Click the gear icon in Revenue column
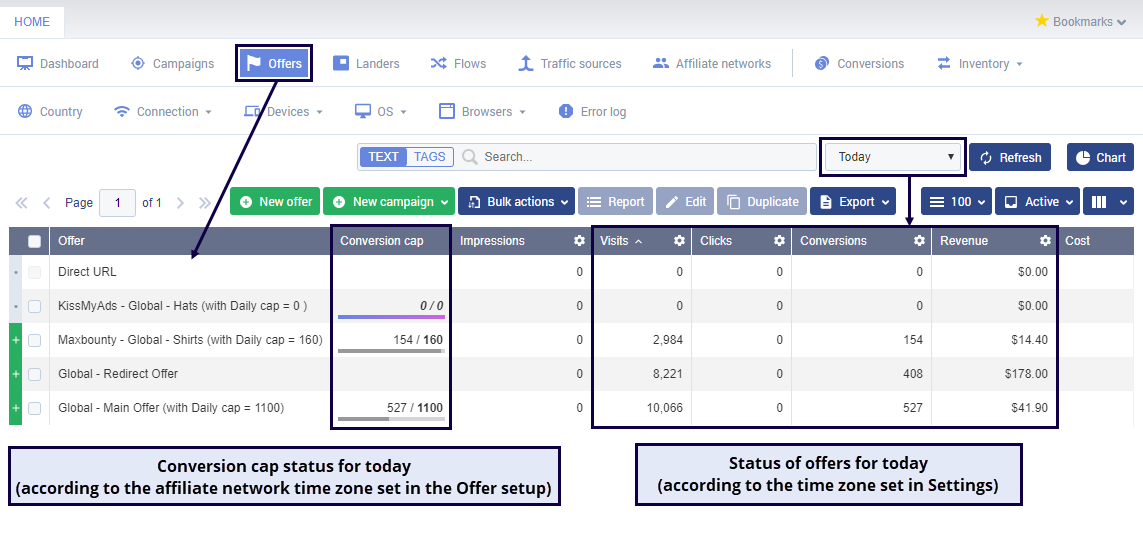1143x537 pixels. (1045, 241)
